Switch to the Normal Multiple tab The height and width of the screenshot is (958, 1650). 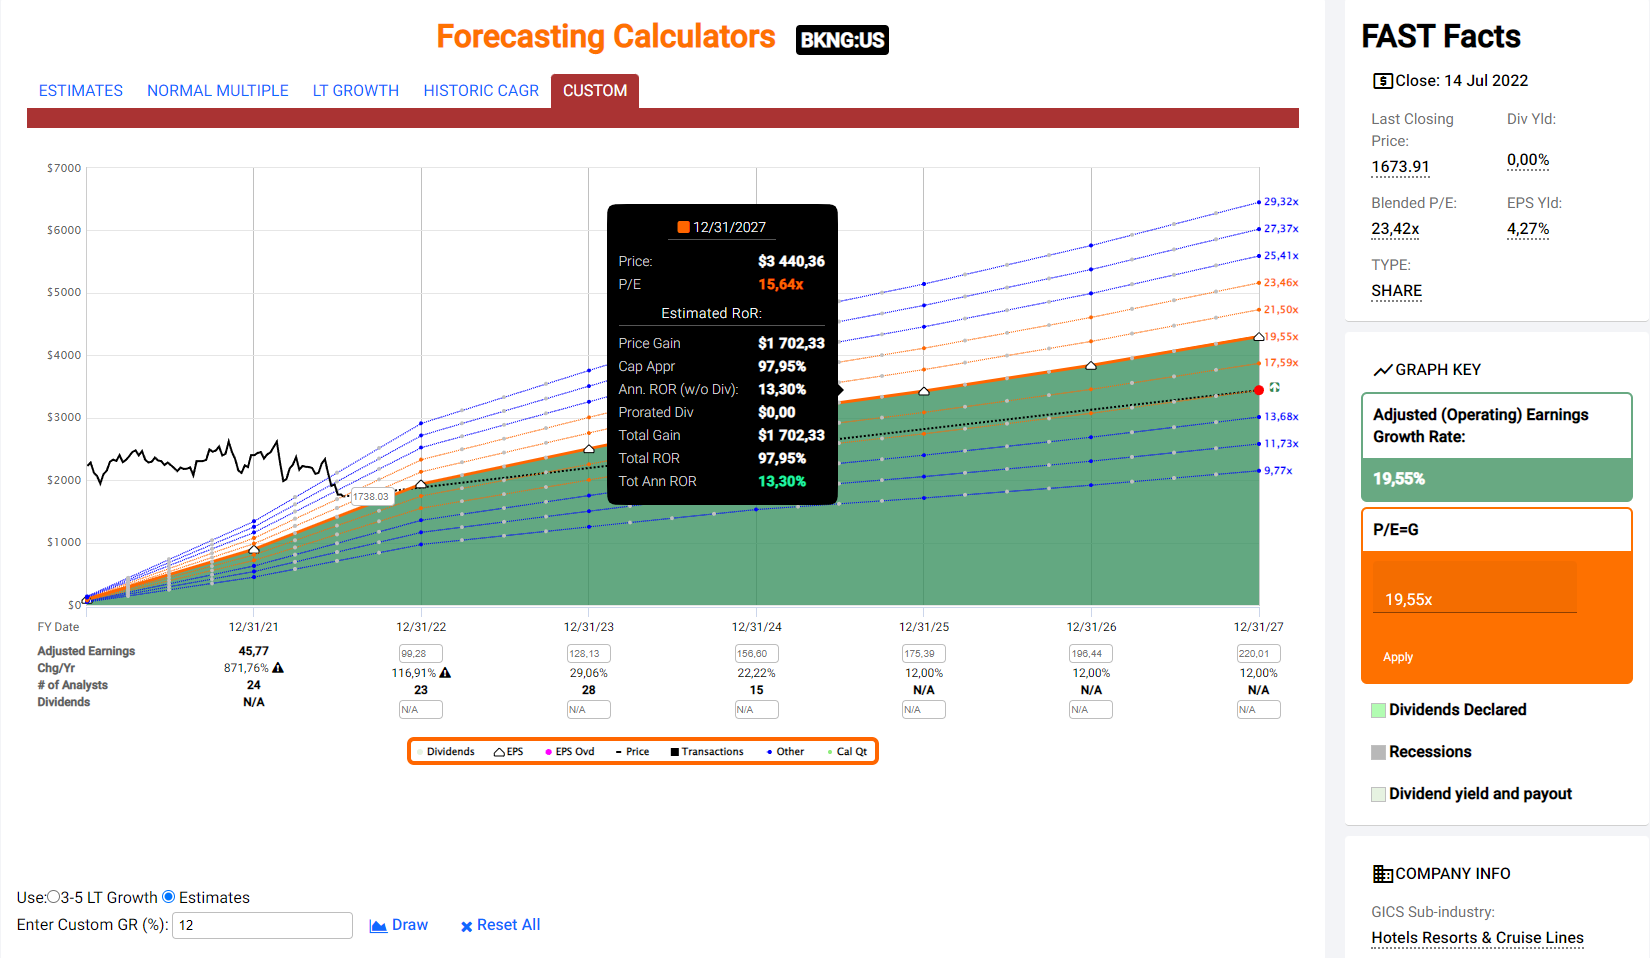pyautogui.click(x=217, y=91)
